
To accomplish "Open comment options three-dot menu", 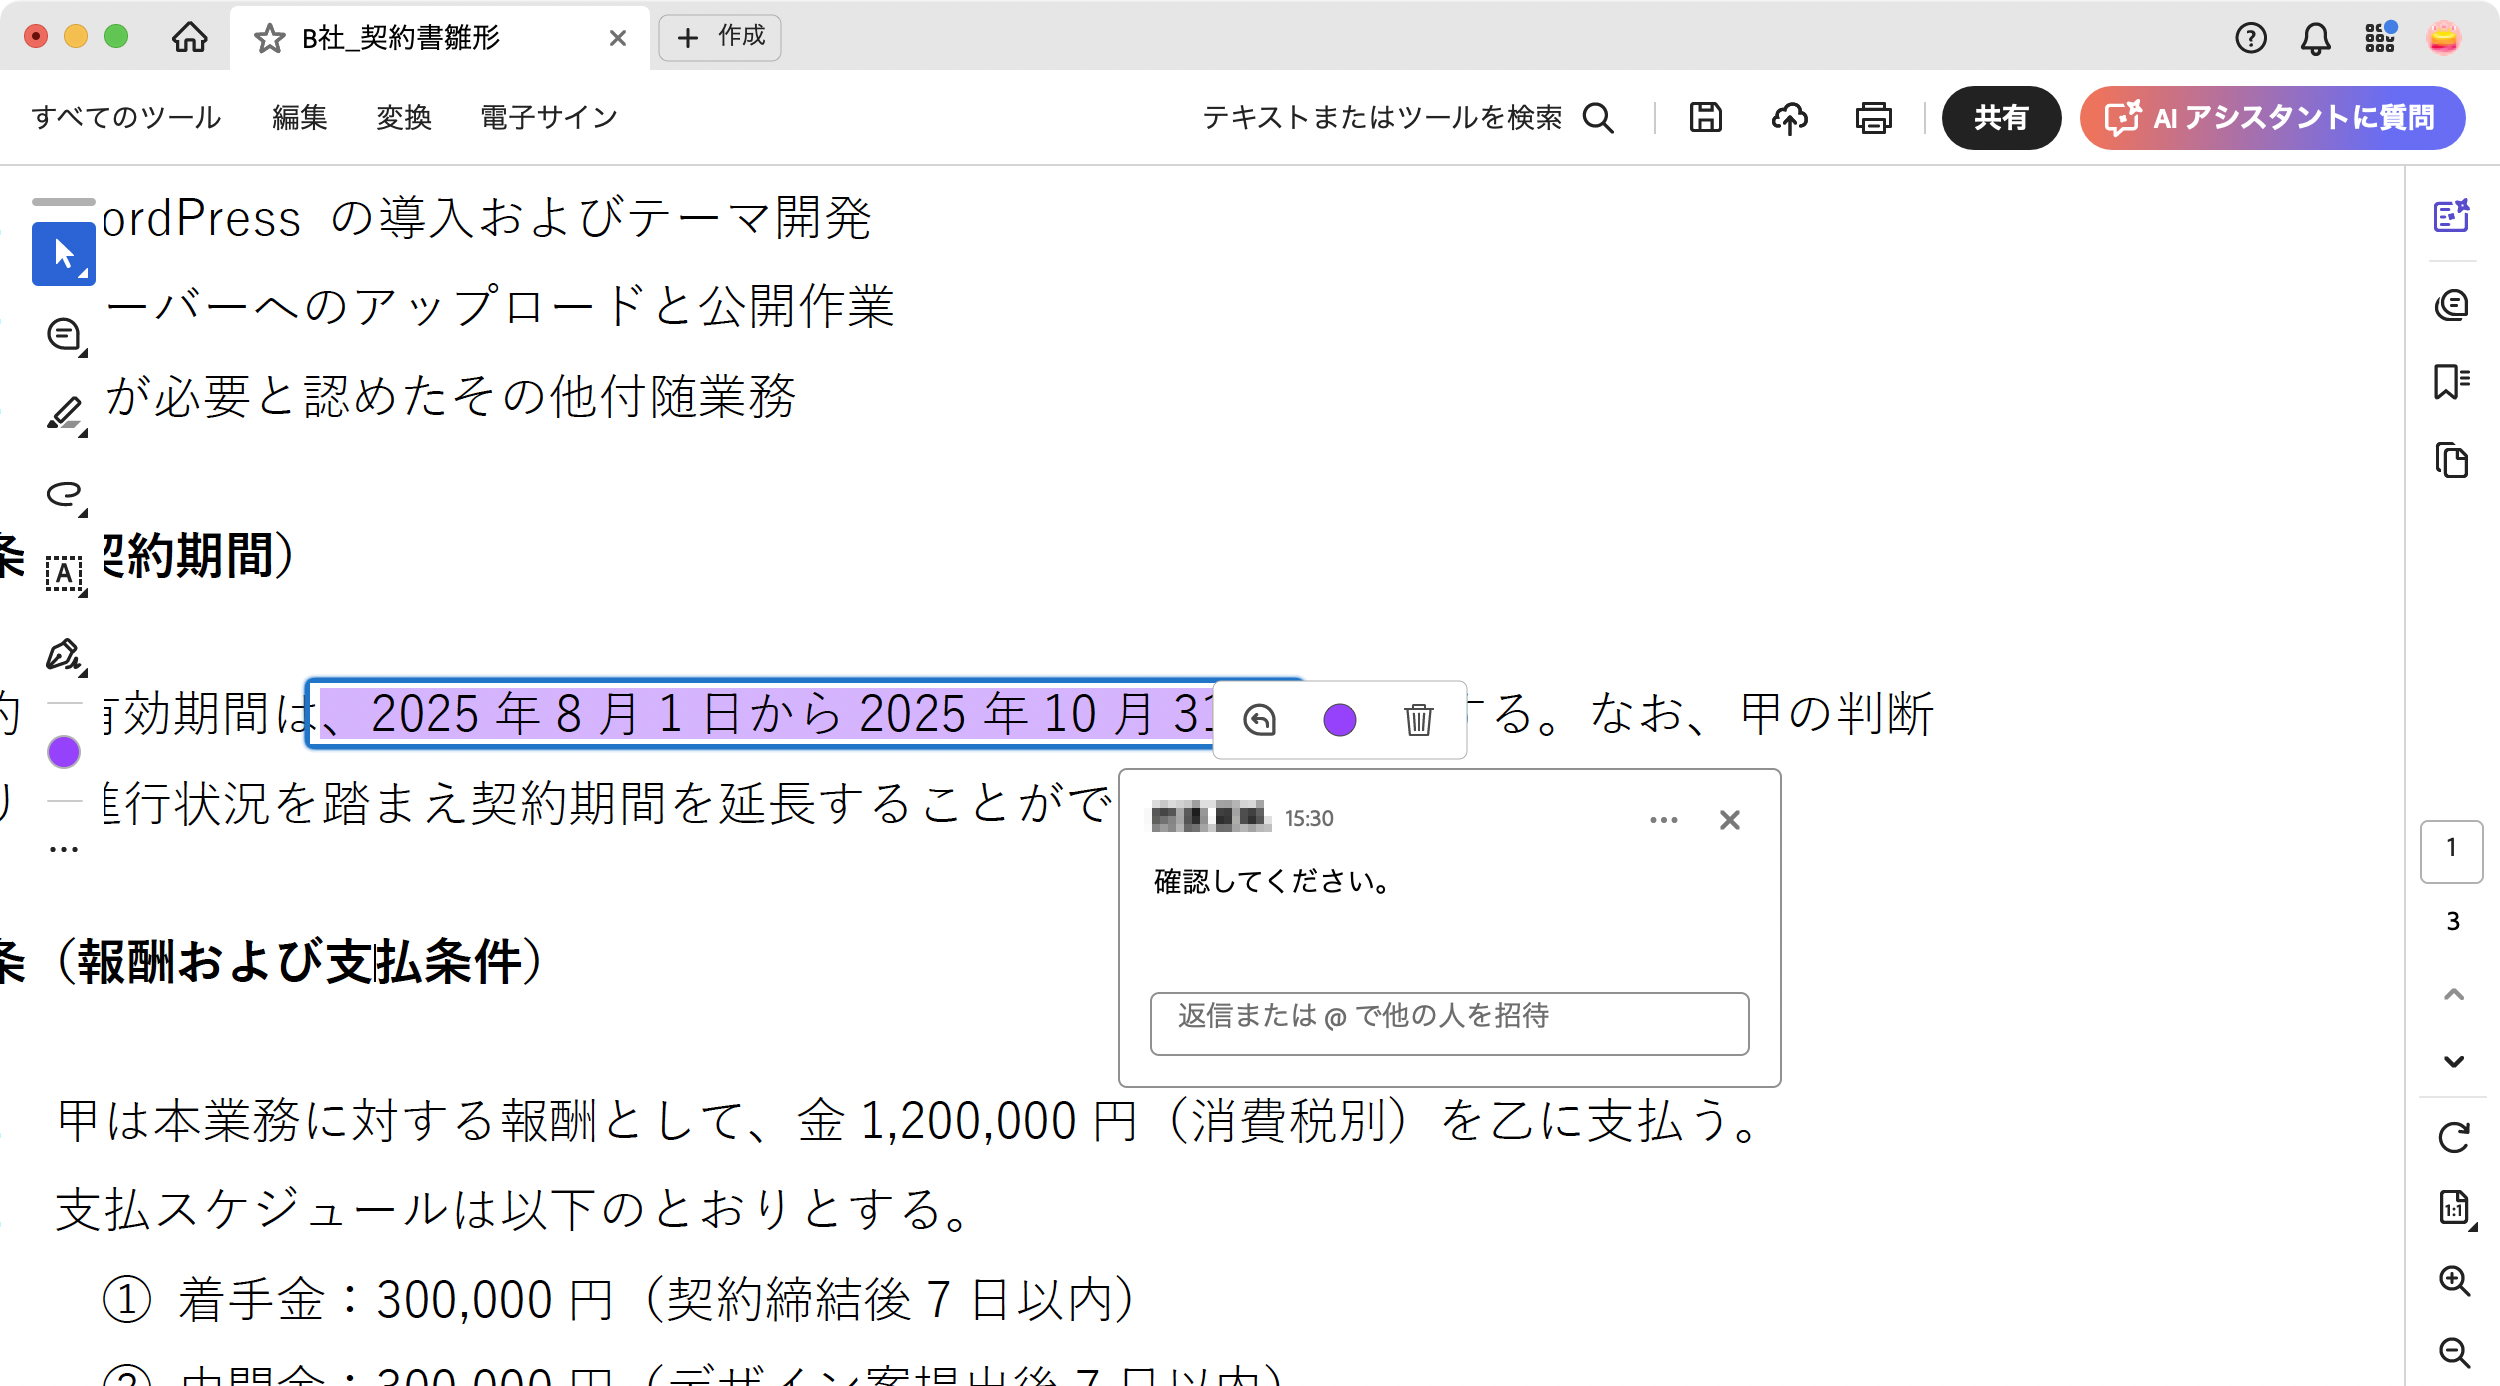I will pyautogui.click(x=1663, y=820).
